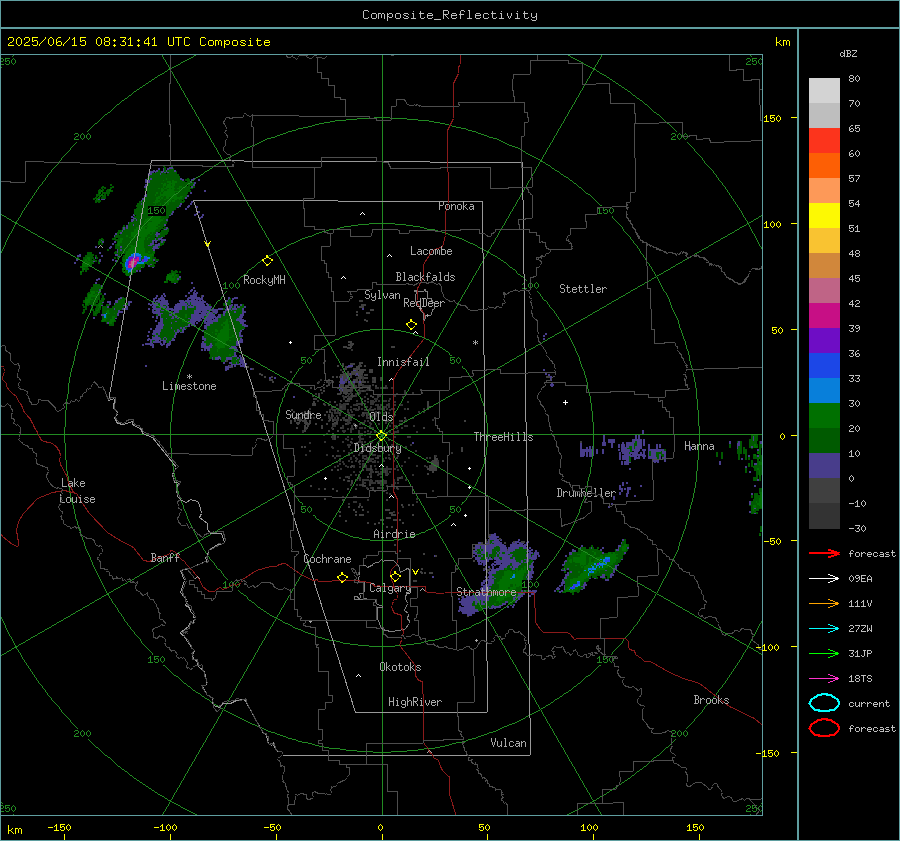This screenshot has height=841, width=900.
Task: Click the Brooks label
Action: tap(711, 700)
